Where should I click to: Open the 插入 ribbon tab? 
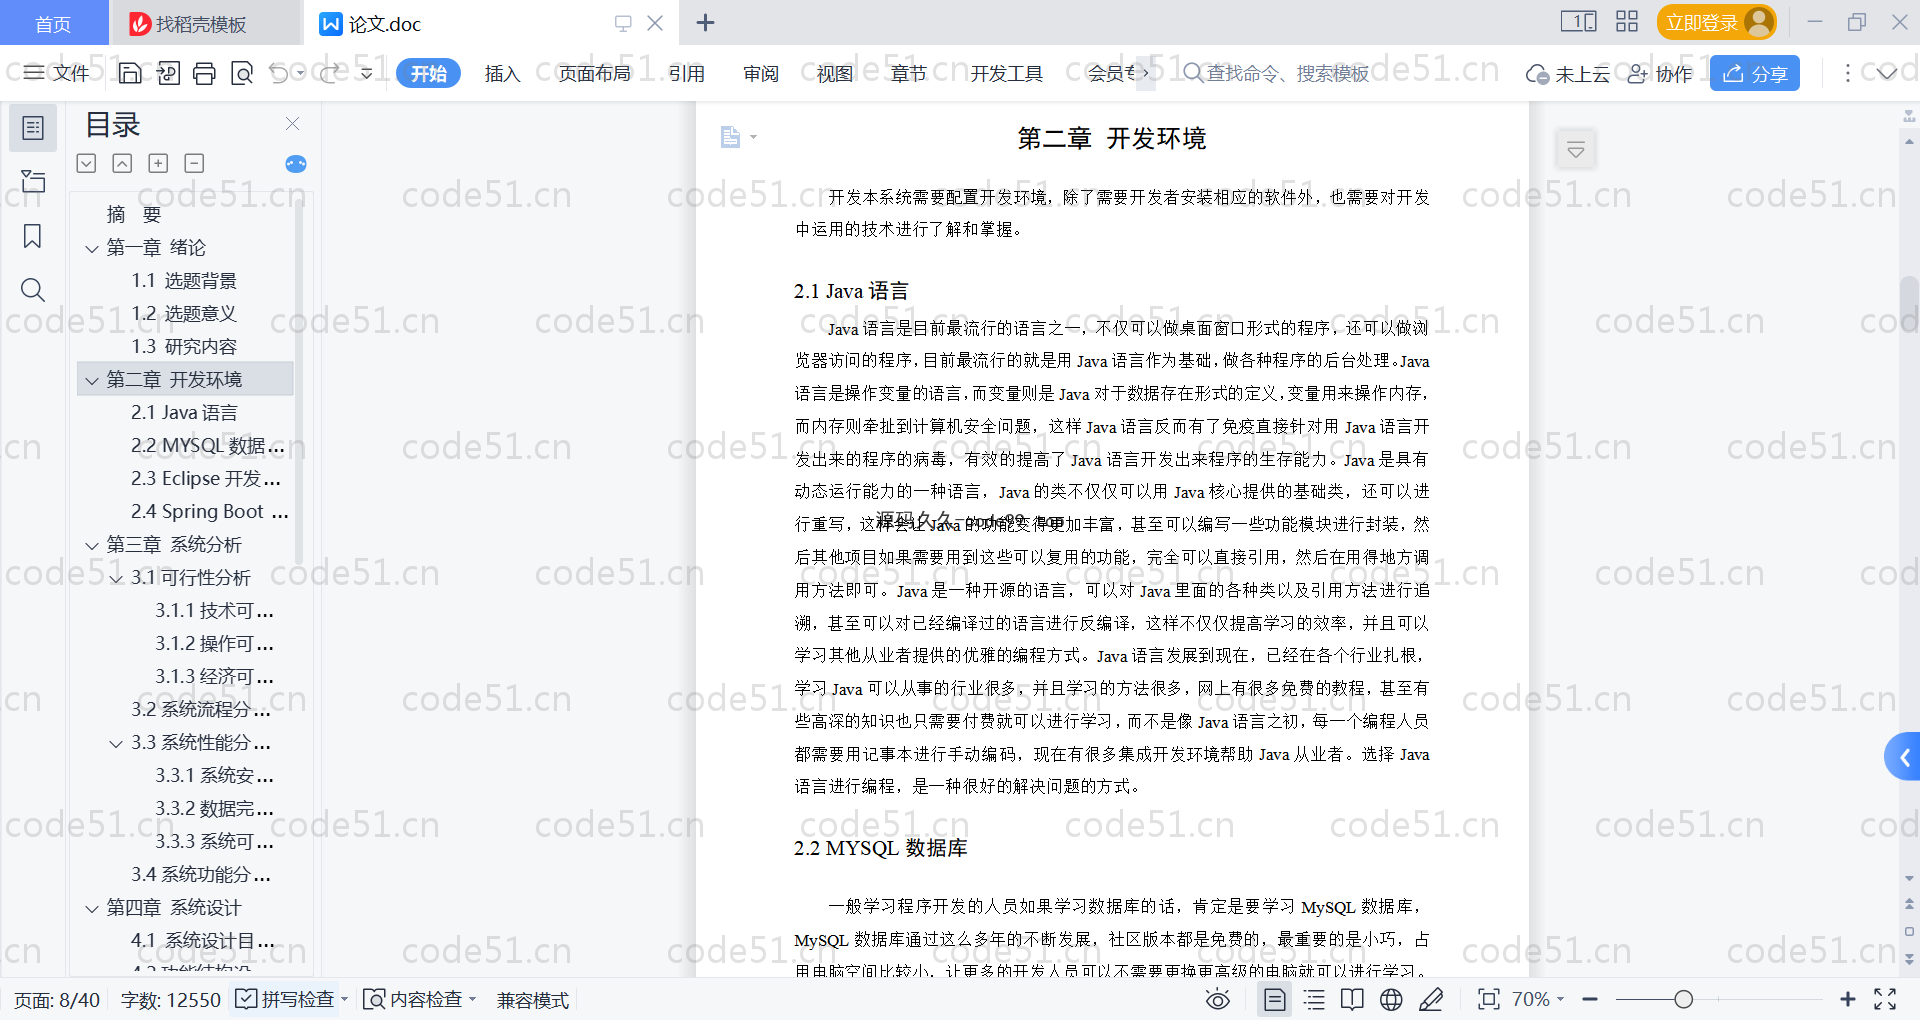tap(502, 73)
